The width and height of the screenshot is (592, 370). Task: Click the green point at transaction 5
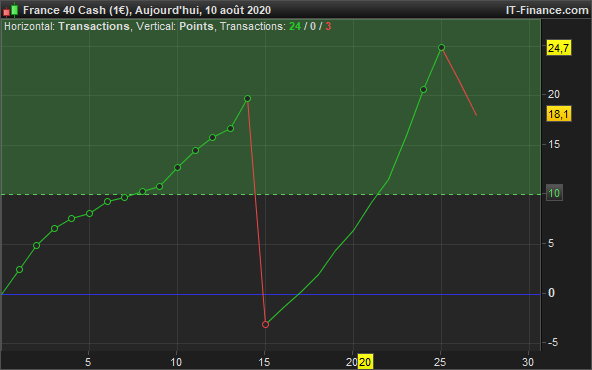(x=89, y=213)
